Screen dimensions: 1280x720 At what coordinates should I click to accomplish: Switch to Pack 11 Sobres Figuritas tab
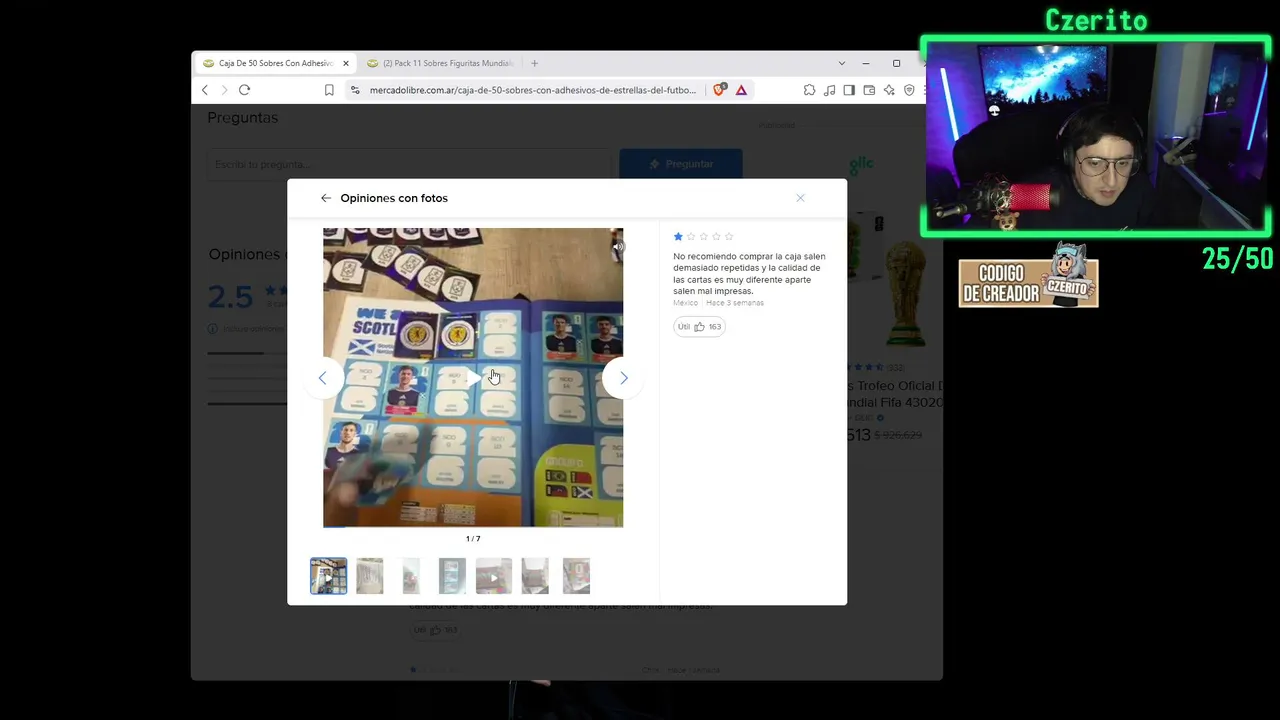[x=440, y=63]
